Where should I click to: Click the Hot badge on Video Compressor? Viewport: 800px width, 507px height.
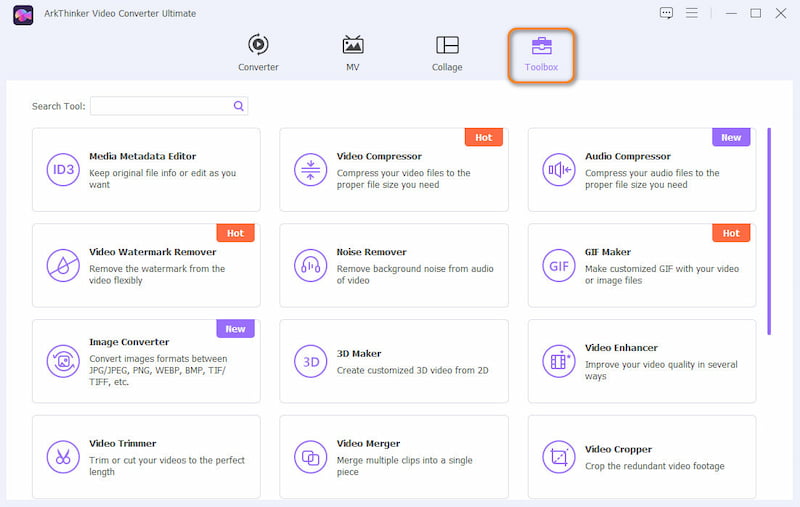pyautogui.click(x=484, y=137)
